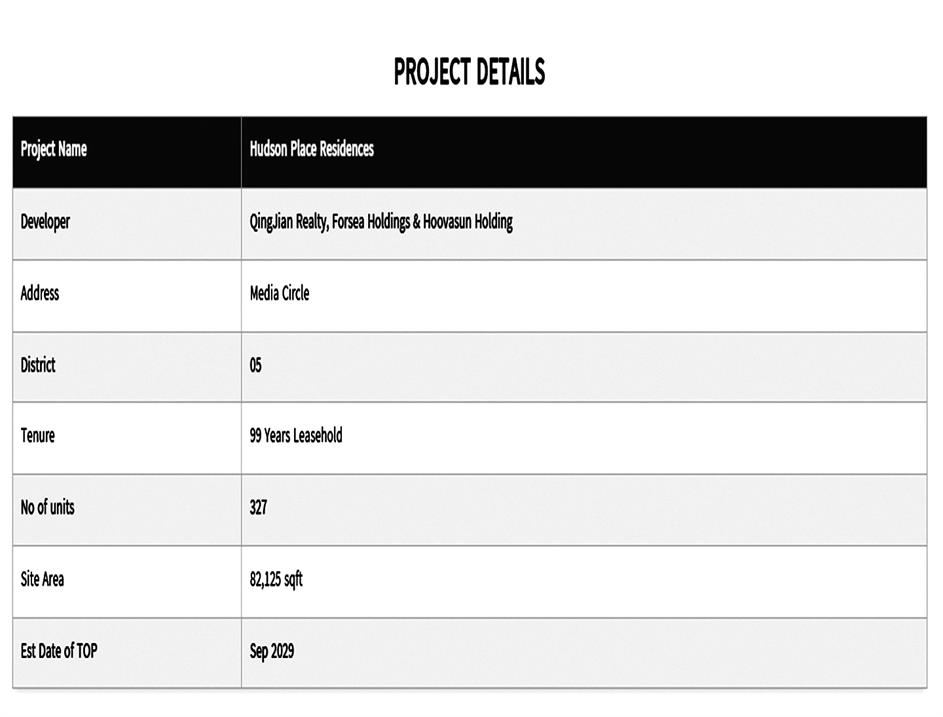Click Forsea Holdings in the developer row
The image size is (943, 717).
(x=370, y=222)
